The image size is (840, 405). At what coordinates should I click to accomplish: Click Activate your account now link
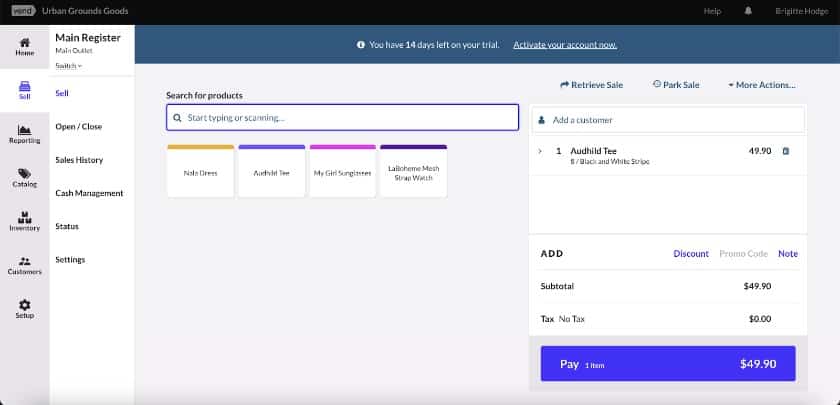[564, 46]
